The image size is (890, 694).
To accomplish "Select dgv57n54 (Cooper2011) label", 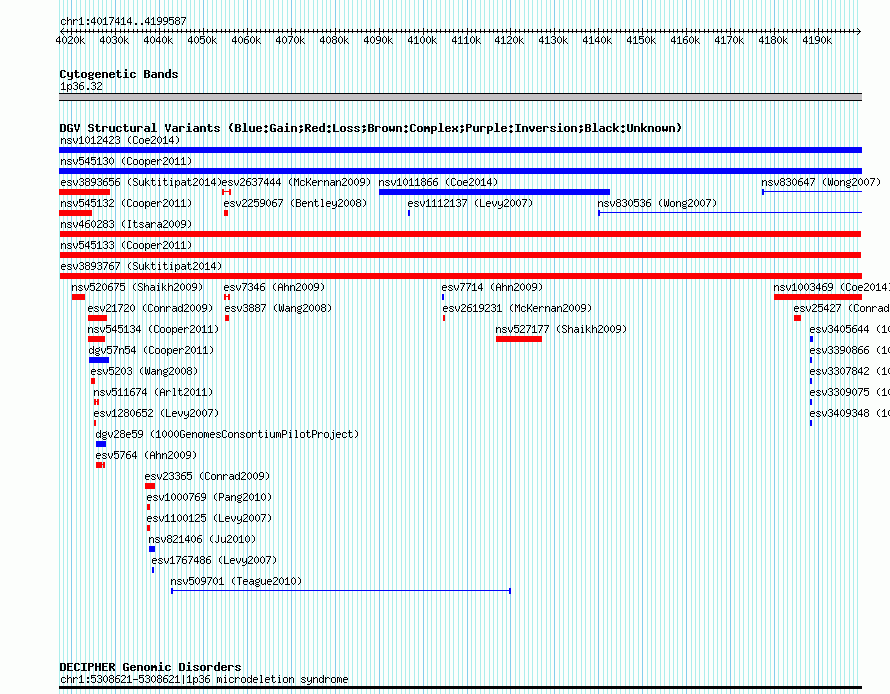I will (x=151, y=350).
